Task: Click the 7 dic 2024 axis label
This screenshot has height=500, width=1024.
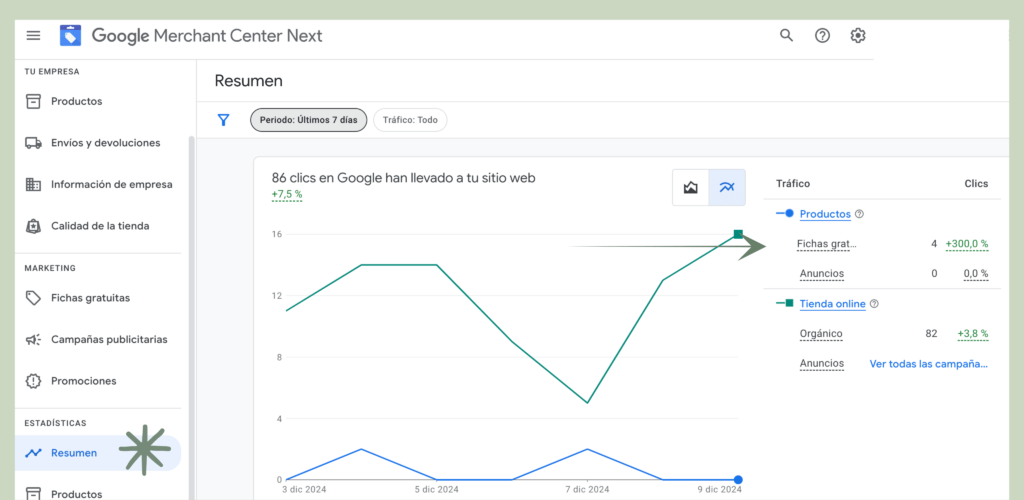Action: tap(586, 490)
